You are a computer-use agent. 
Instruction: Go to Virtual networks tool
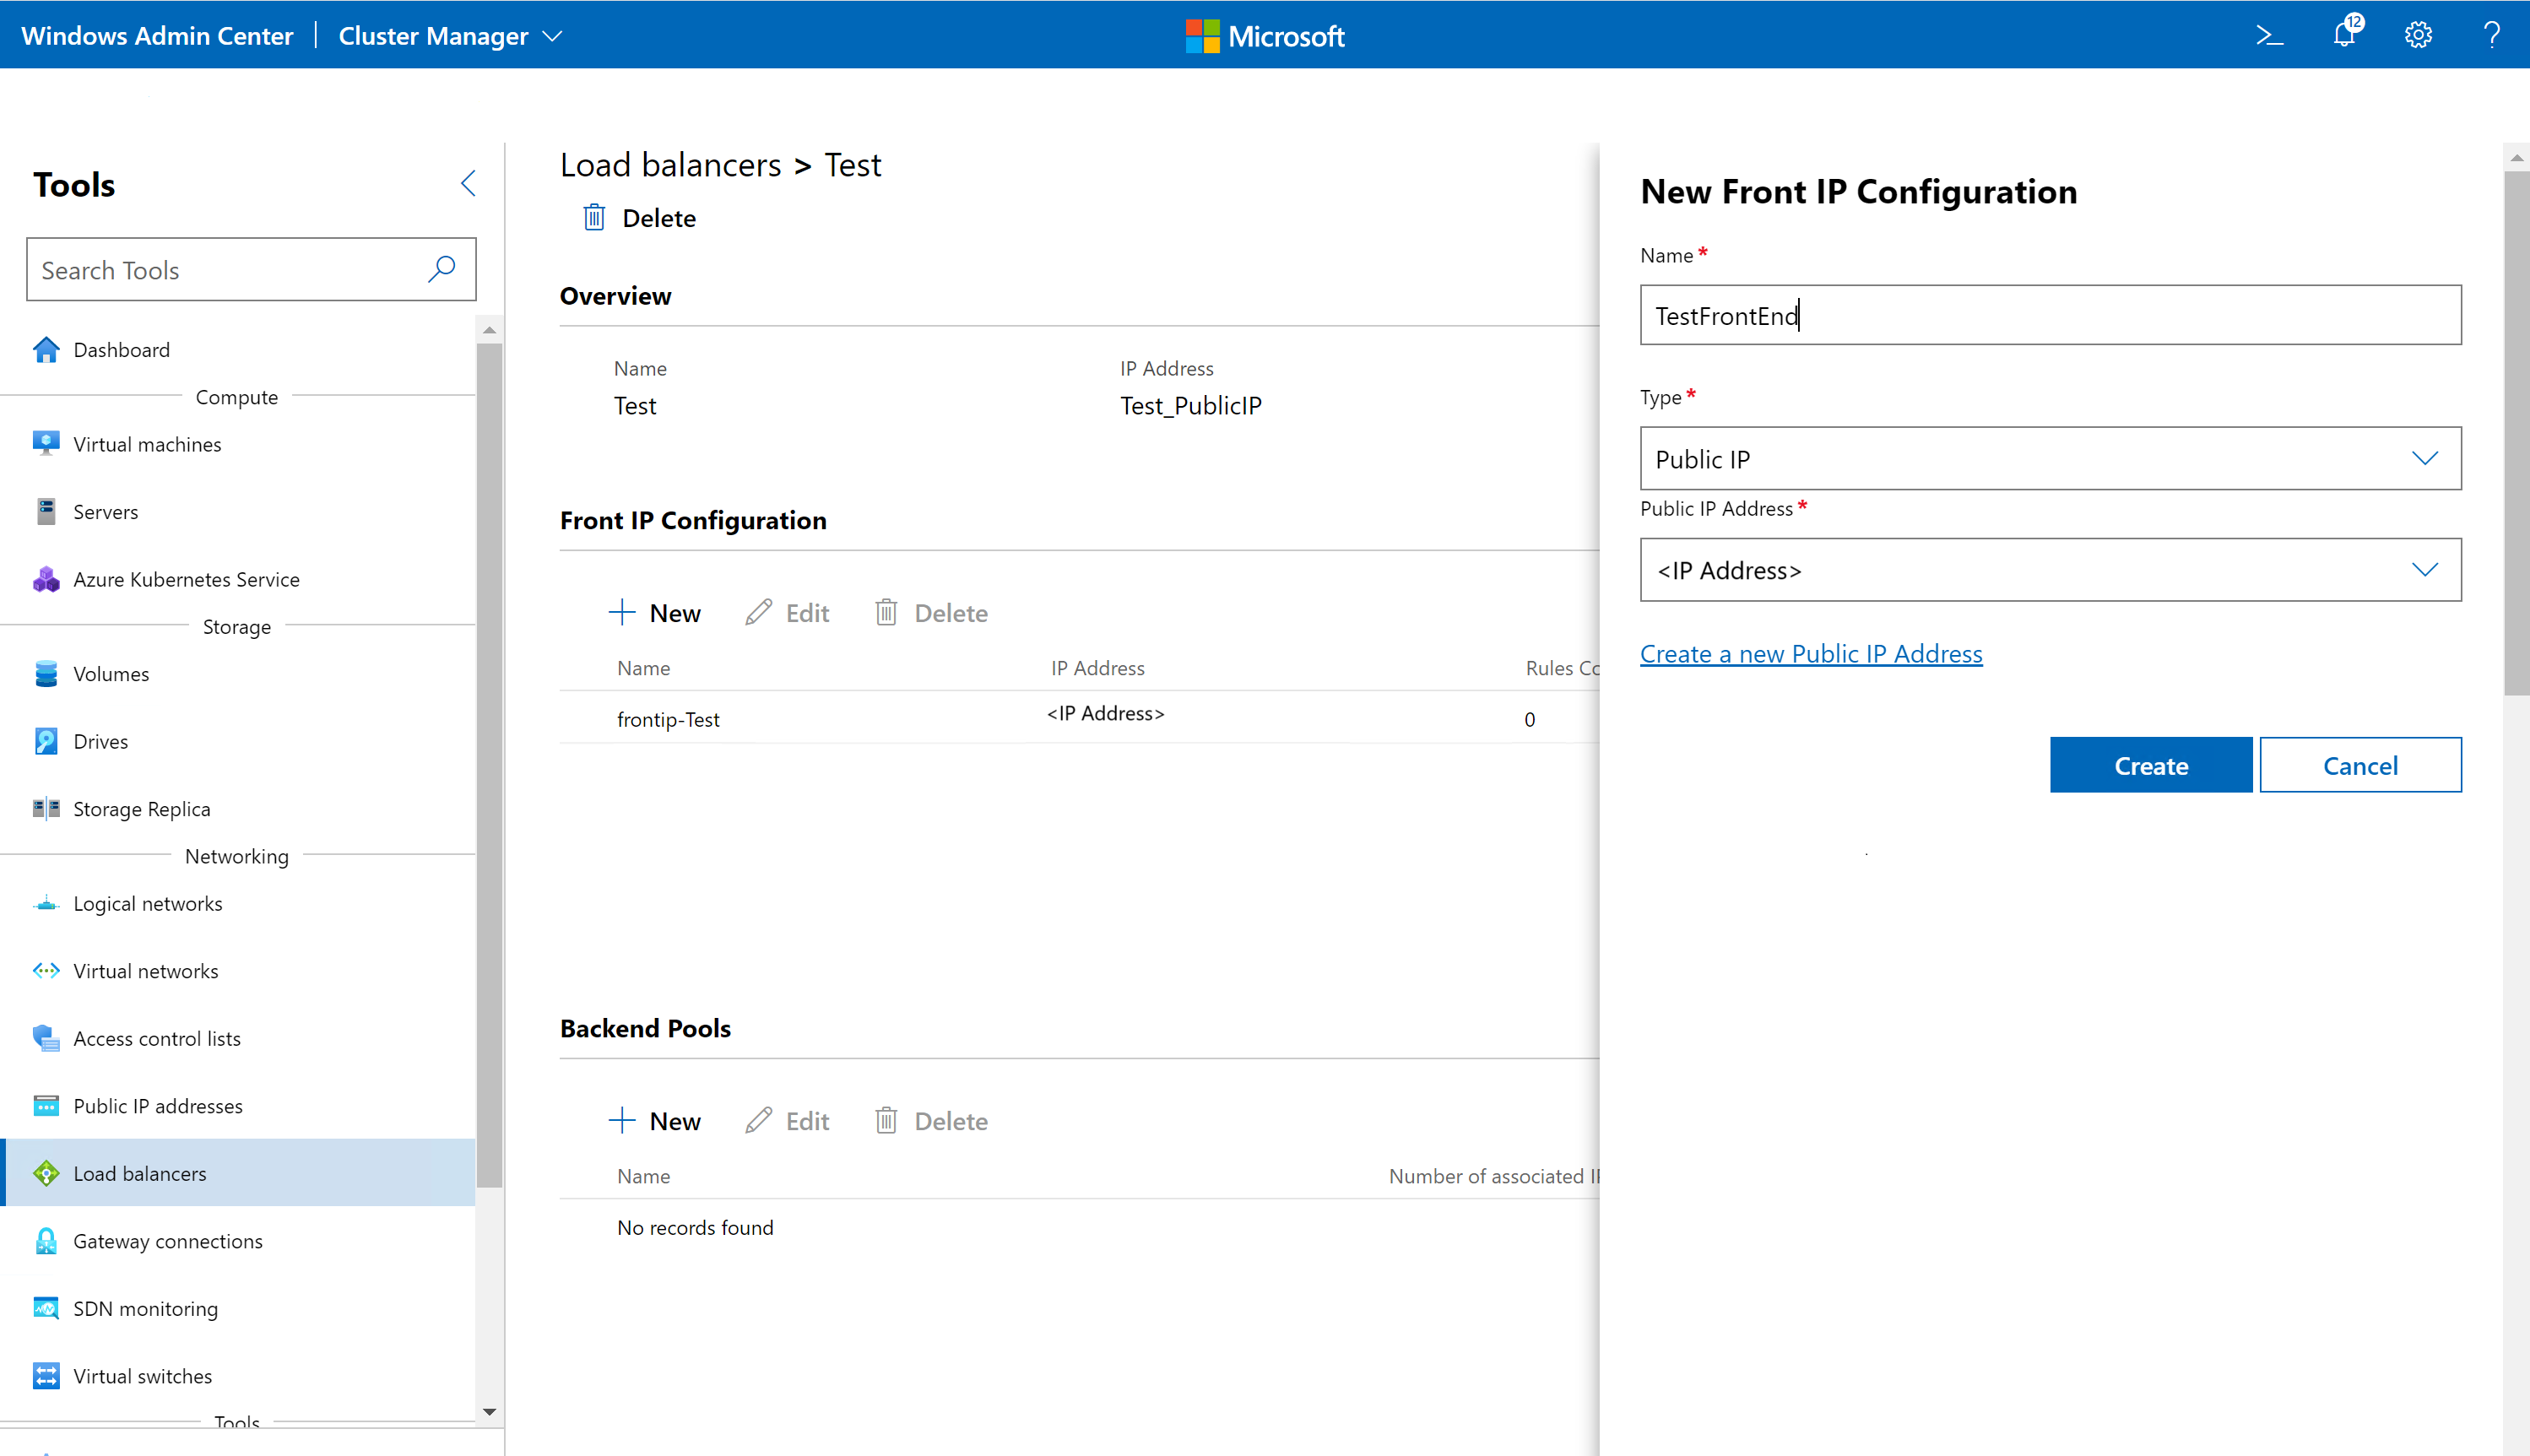(145, 971)
